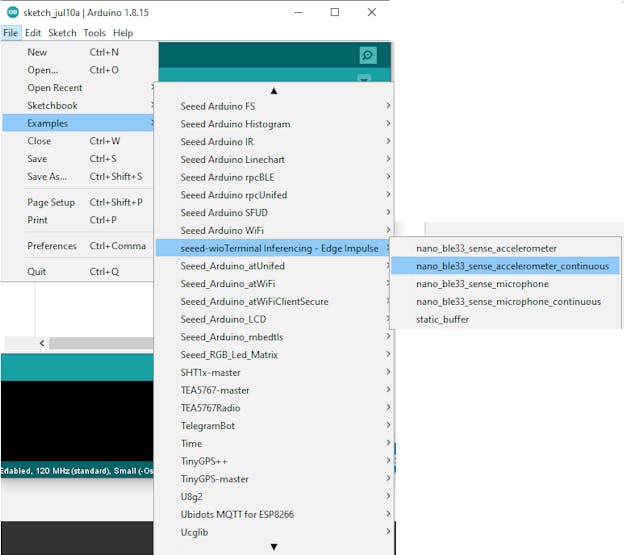Click Quit in the File menu

tap(37, 272)
